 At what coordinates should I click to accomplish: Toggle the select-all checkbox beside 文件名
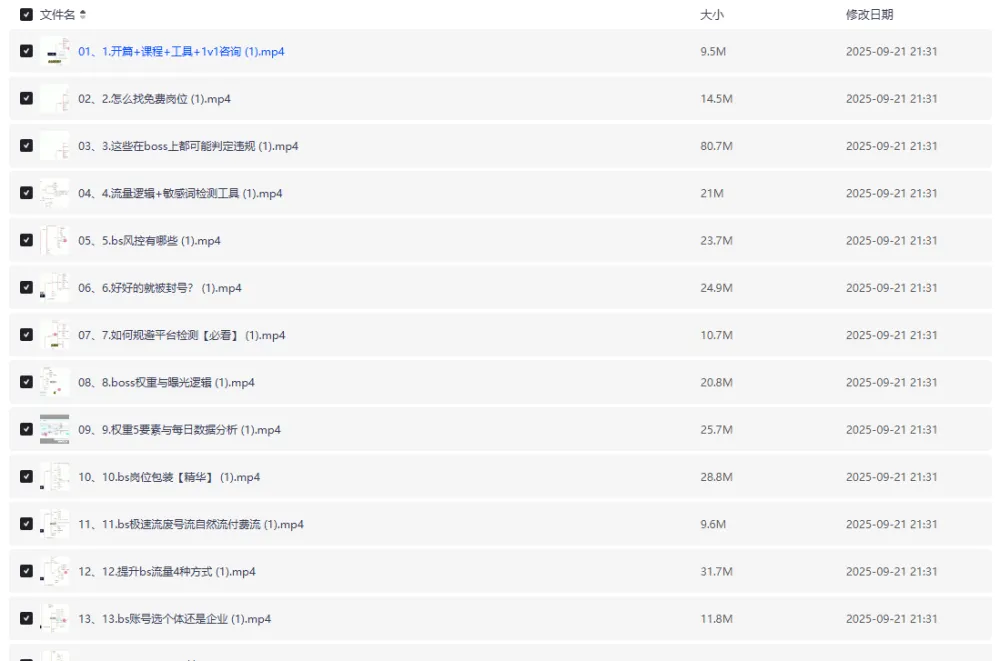(26, 15)
